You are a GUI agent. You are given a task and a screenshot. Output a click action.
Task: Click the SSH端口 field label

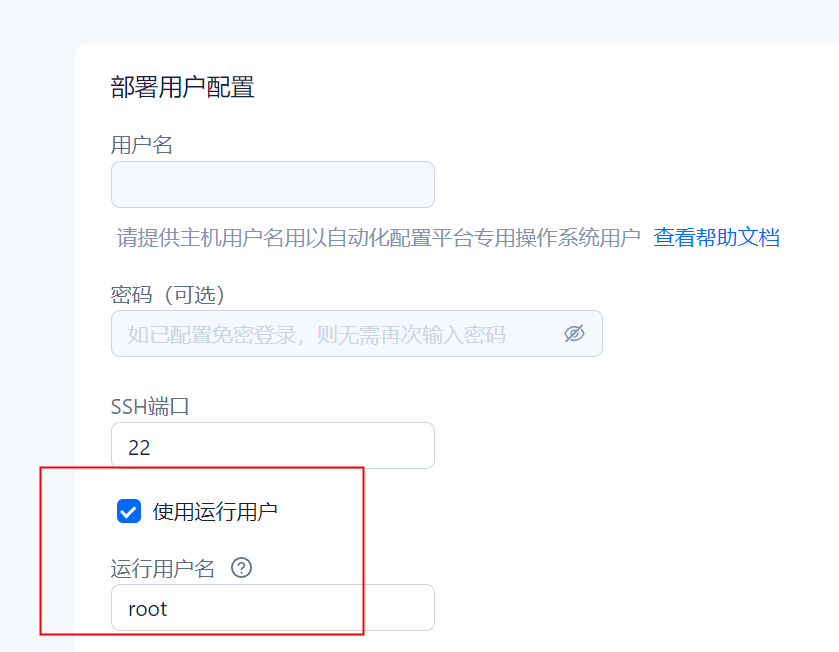pyautogui.click(x=150, y=406)
